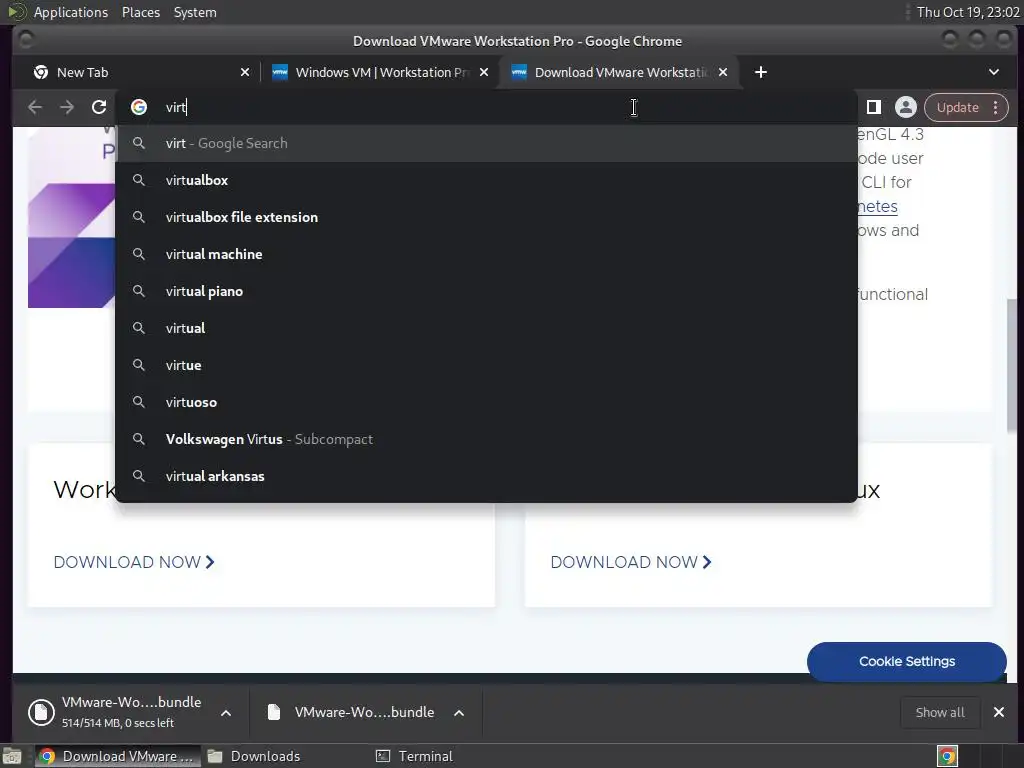Open the Applications menu

tap(71, 12)
